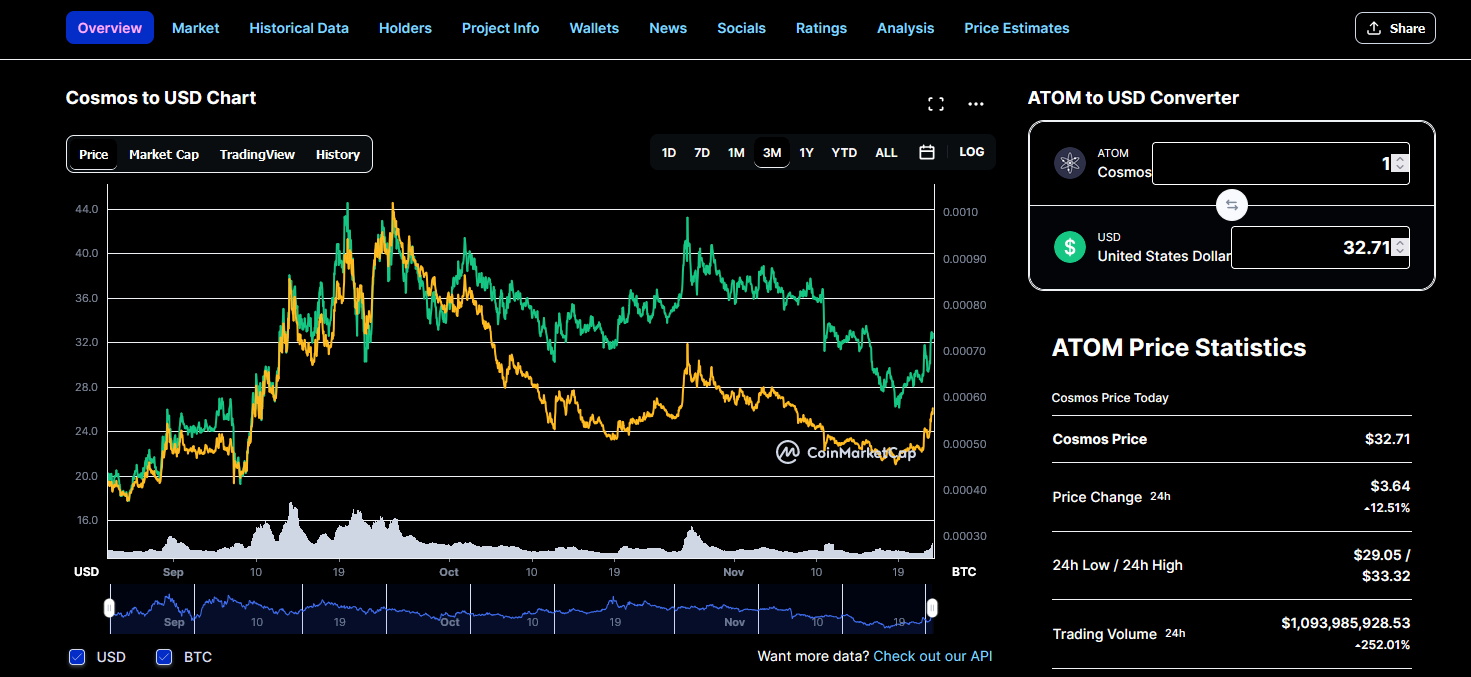Toggle the USD checkbox below chart
1471x677 pixels.
[77, 657]
